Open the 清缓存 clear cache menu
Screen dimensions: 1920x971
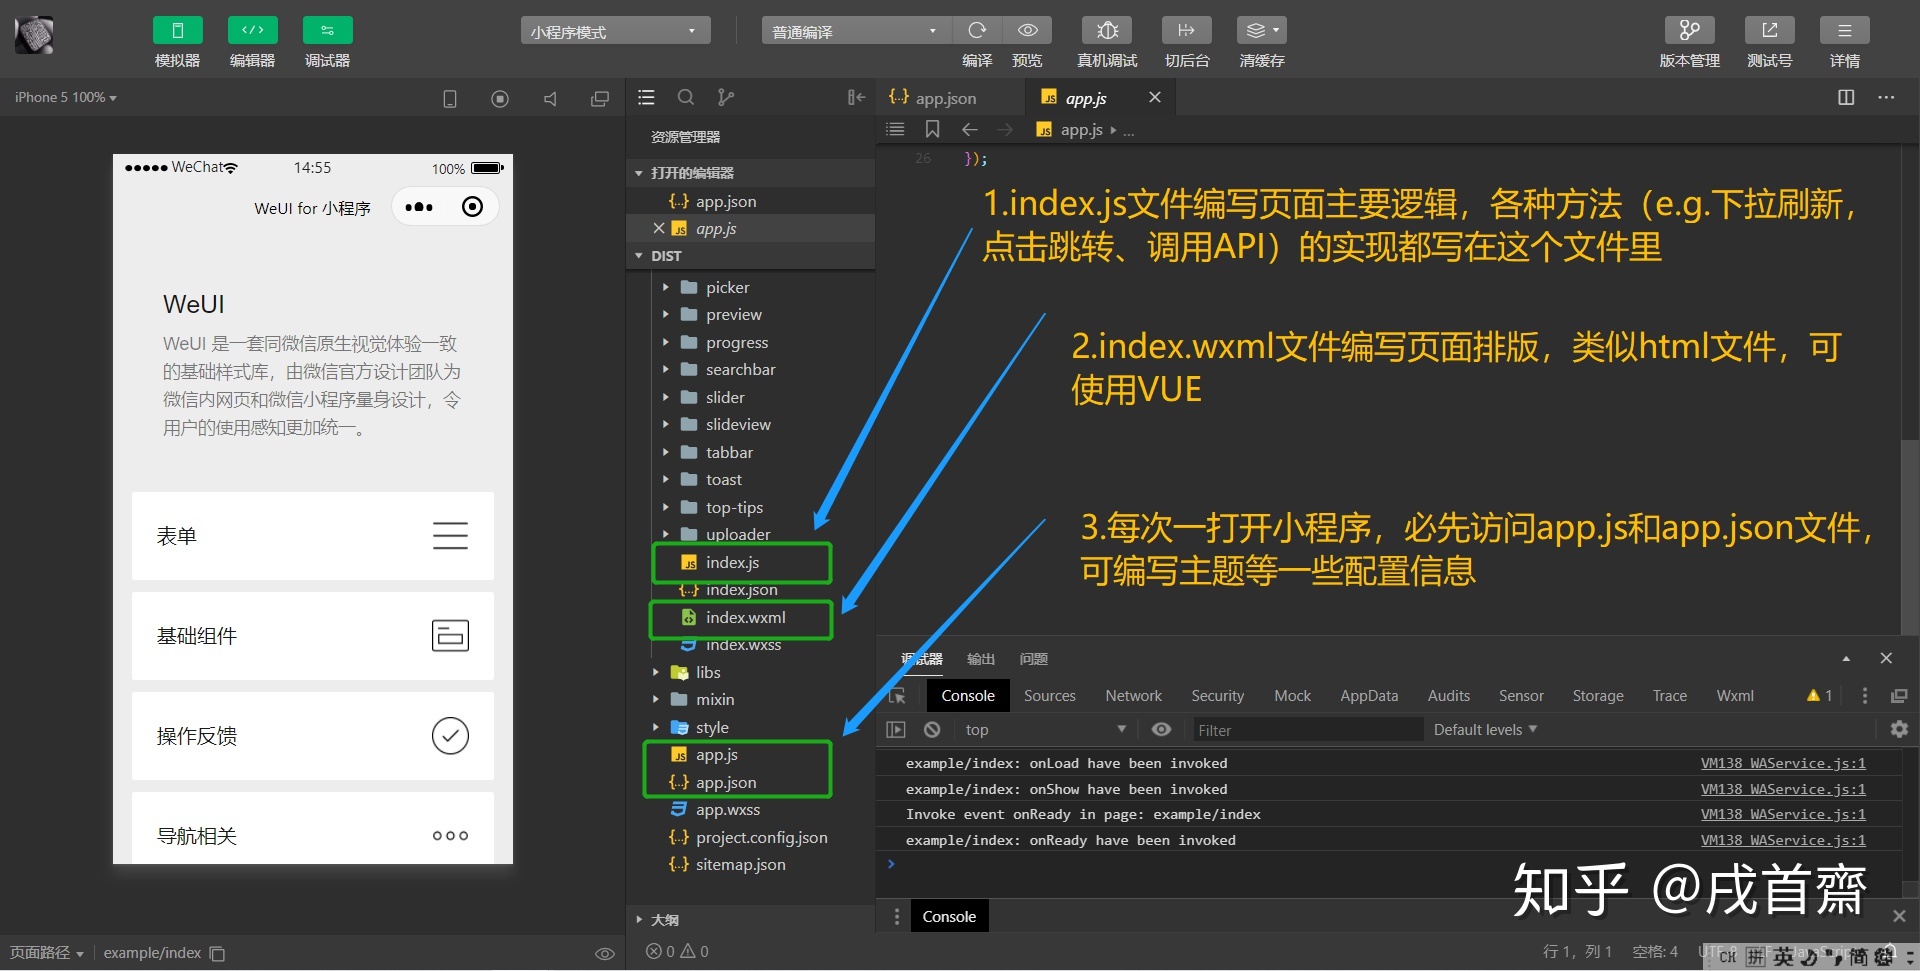coord(1261,31)
